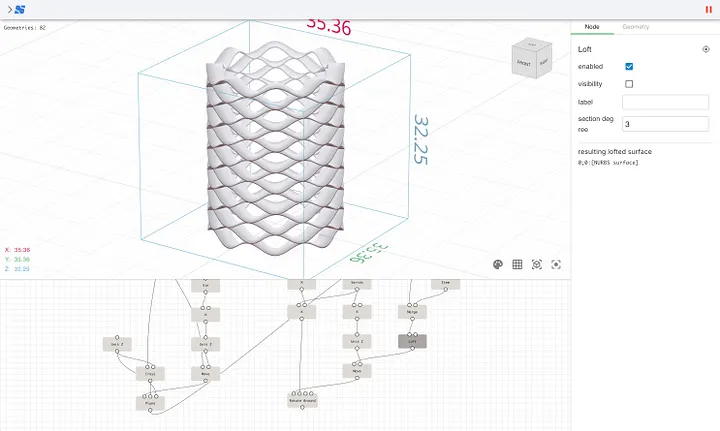The height and width of the screenshot is (431, 720).
Task: Click the 'resulting lofted surface' output label
Action: point(614,151)
